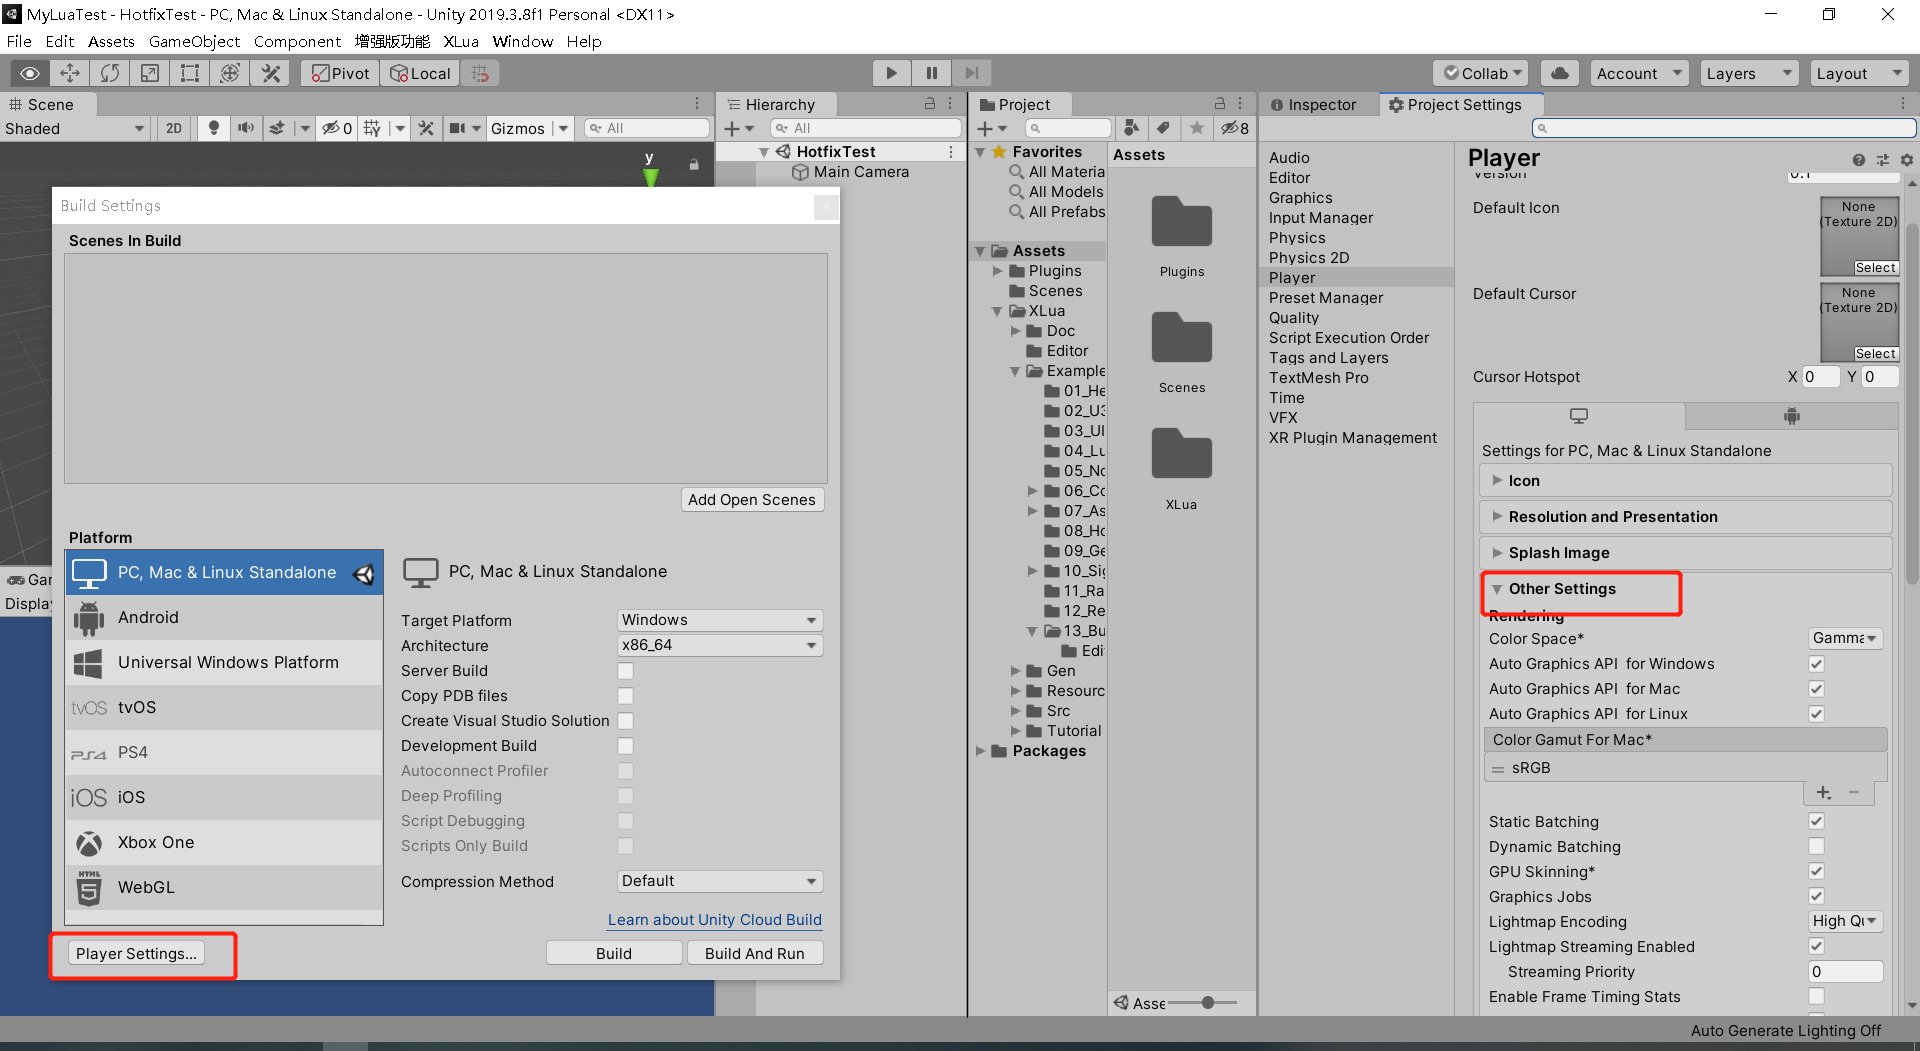
Task: Open the custom editor tools icon
Action: (x=270, y=73)
